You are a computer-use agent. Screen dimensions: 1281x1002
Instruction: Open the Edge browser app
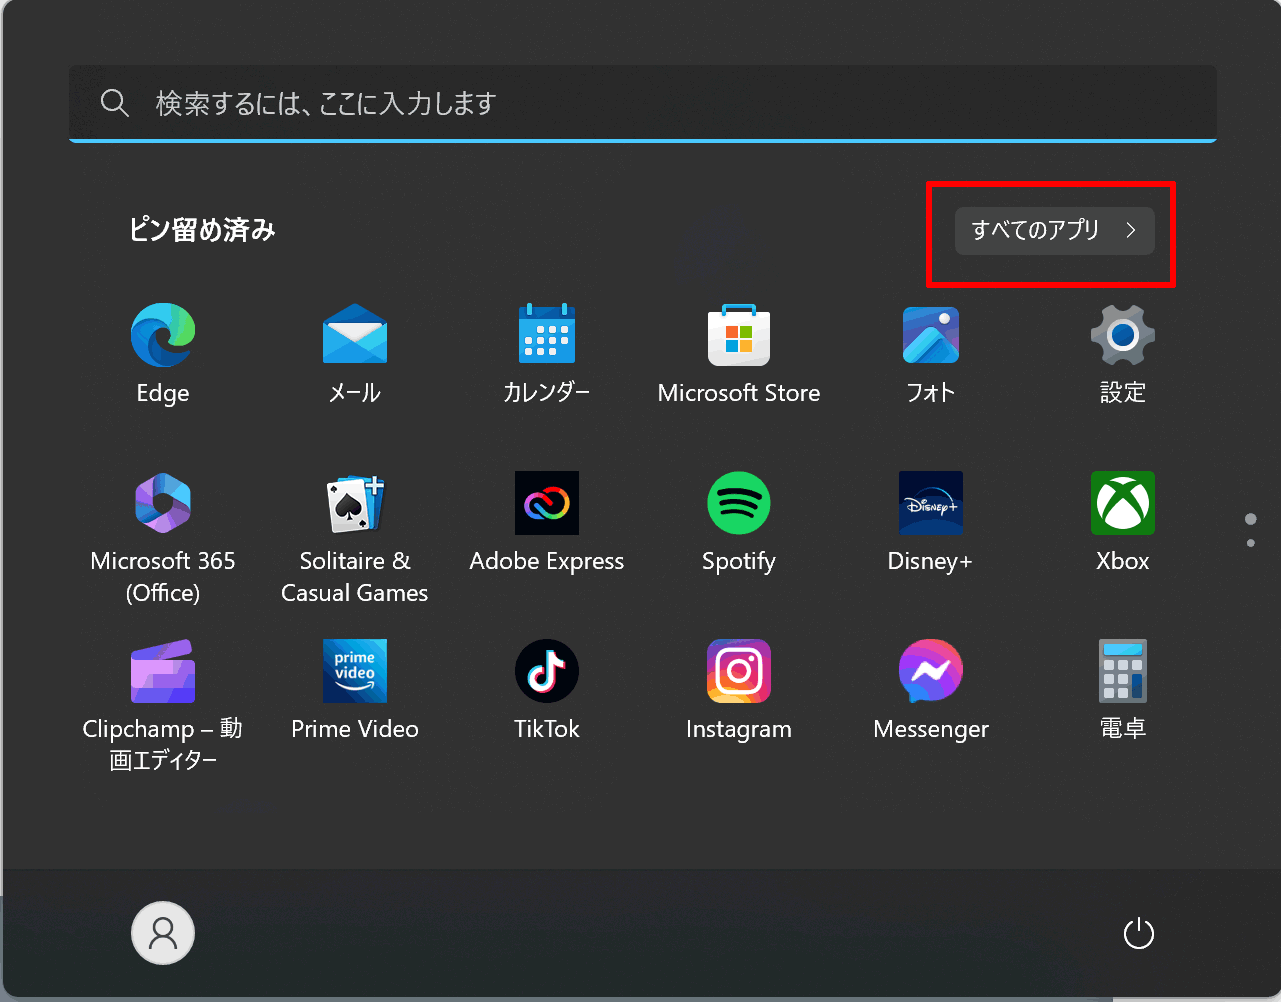click(x=162, y=354)
